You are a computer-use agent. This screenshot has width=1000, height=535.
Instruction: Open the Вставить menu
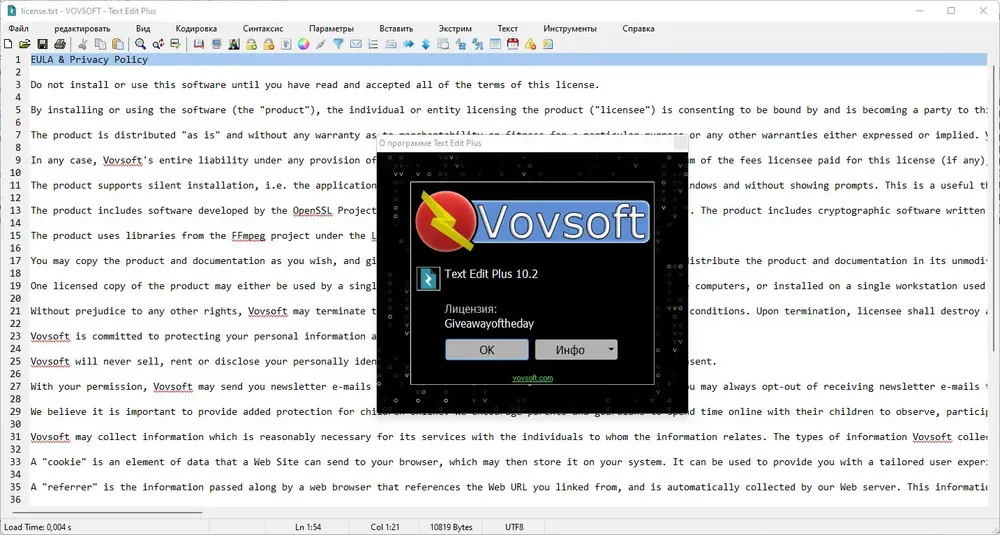pos(396,29)
